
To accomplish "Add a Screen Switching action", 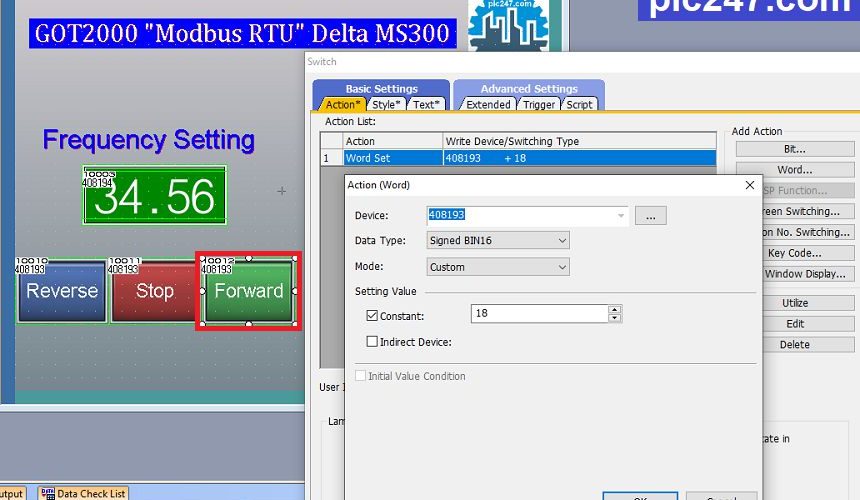I will pos(808,212).
